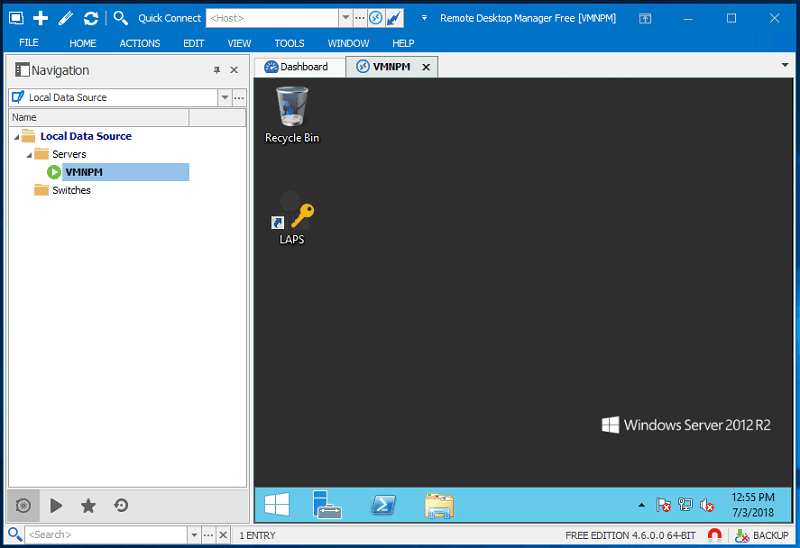Switch to the VMNPM session tab
The height and width of the screenshot is (548, 800).
point(391,67)
